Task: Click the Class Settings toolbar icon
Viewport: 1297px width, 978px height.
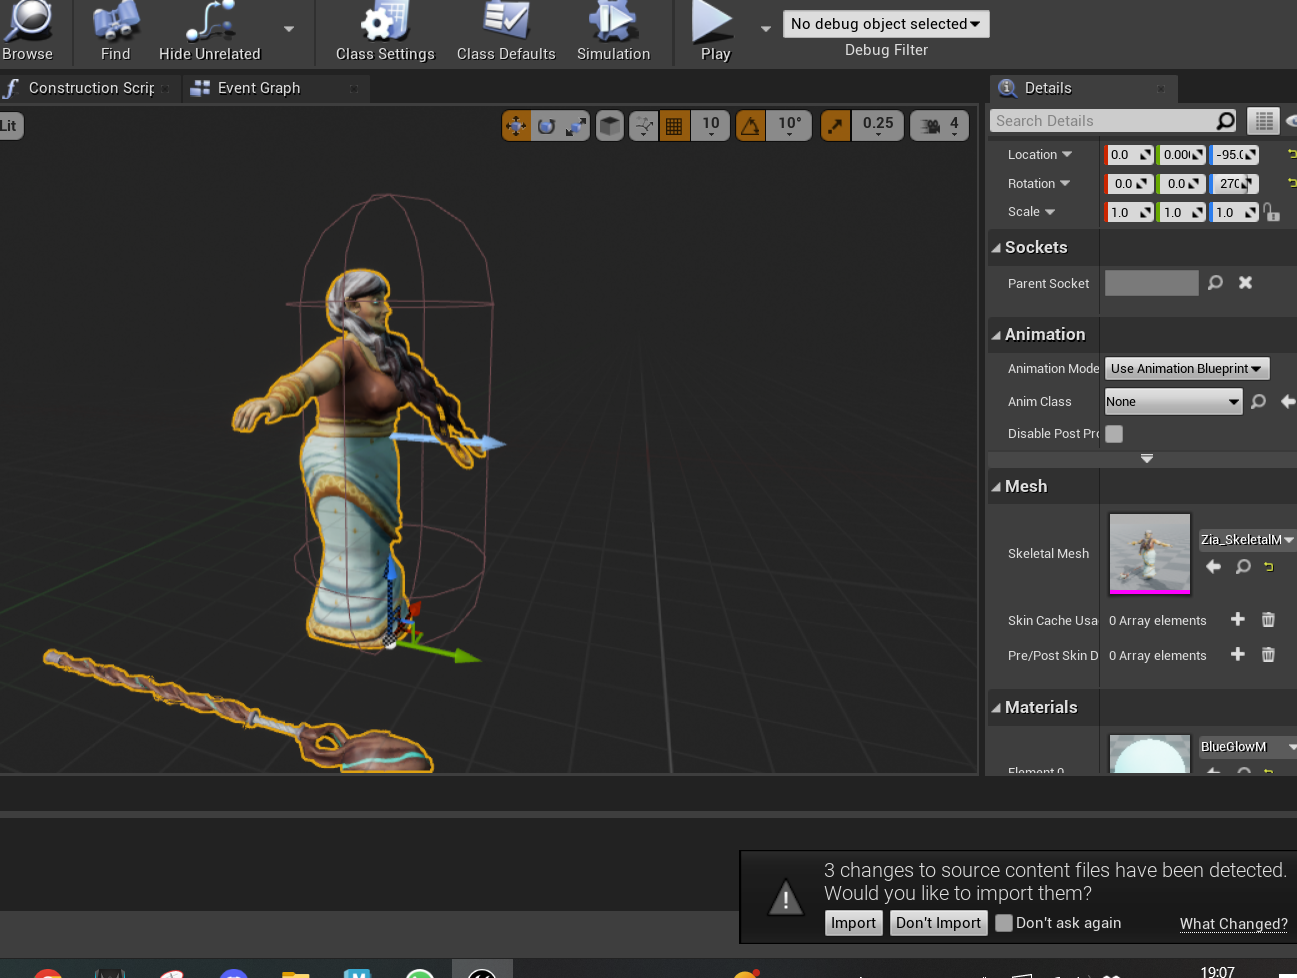Action: pyautogui.click(x=385, y=31)
